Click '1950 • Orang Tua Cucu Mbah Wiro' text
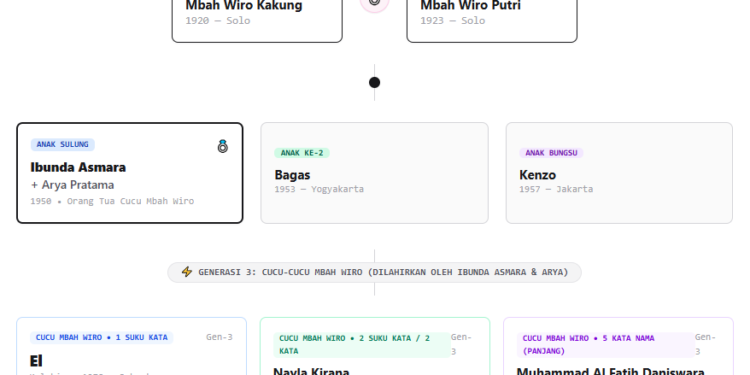This screenshot has height=375, width=750. (112, 201)
